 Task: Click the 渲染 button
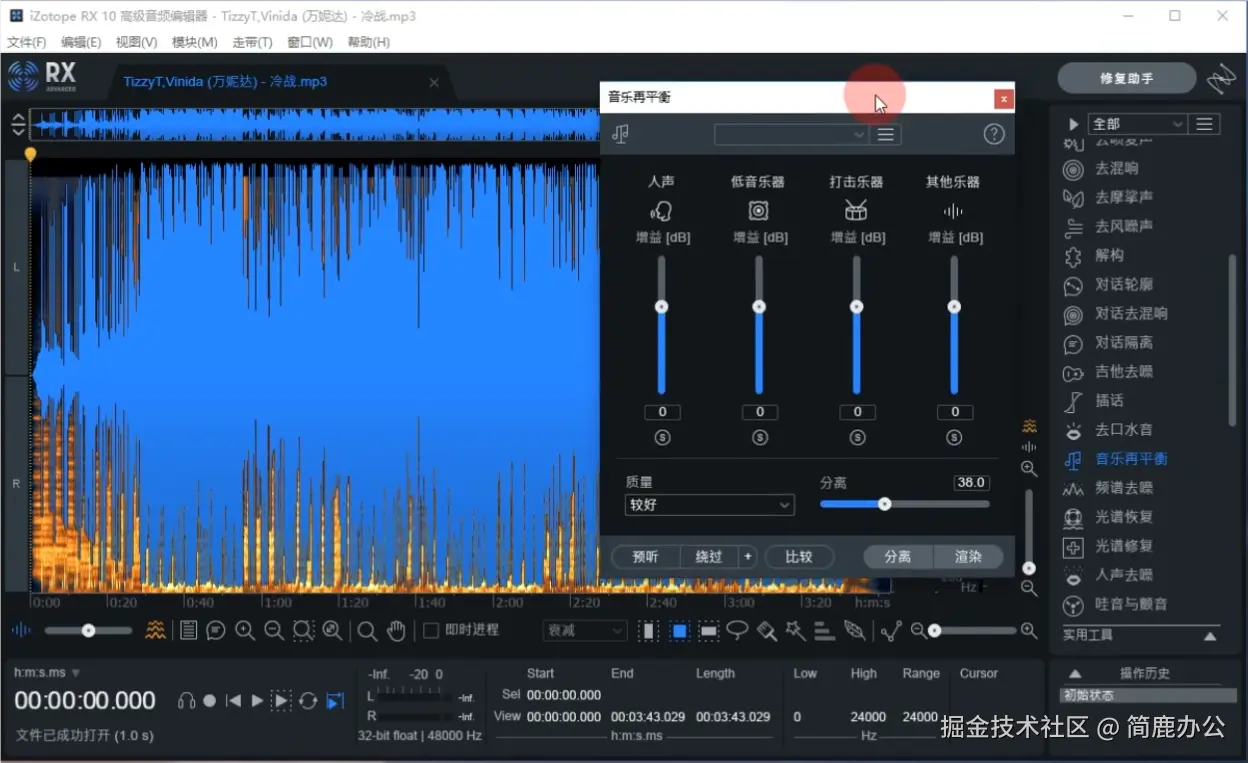pyautogui.click(x=966, y=556)
